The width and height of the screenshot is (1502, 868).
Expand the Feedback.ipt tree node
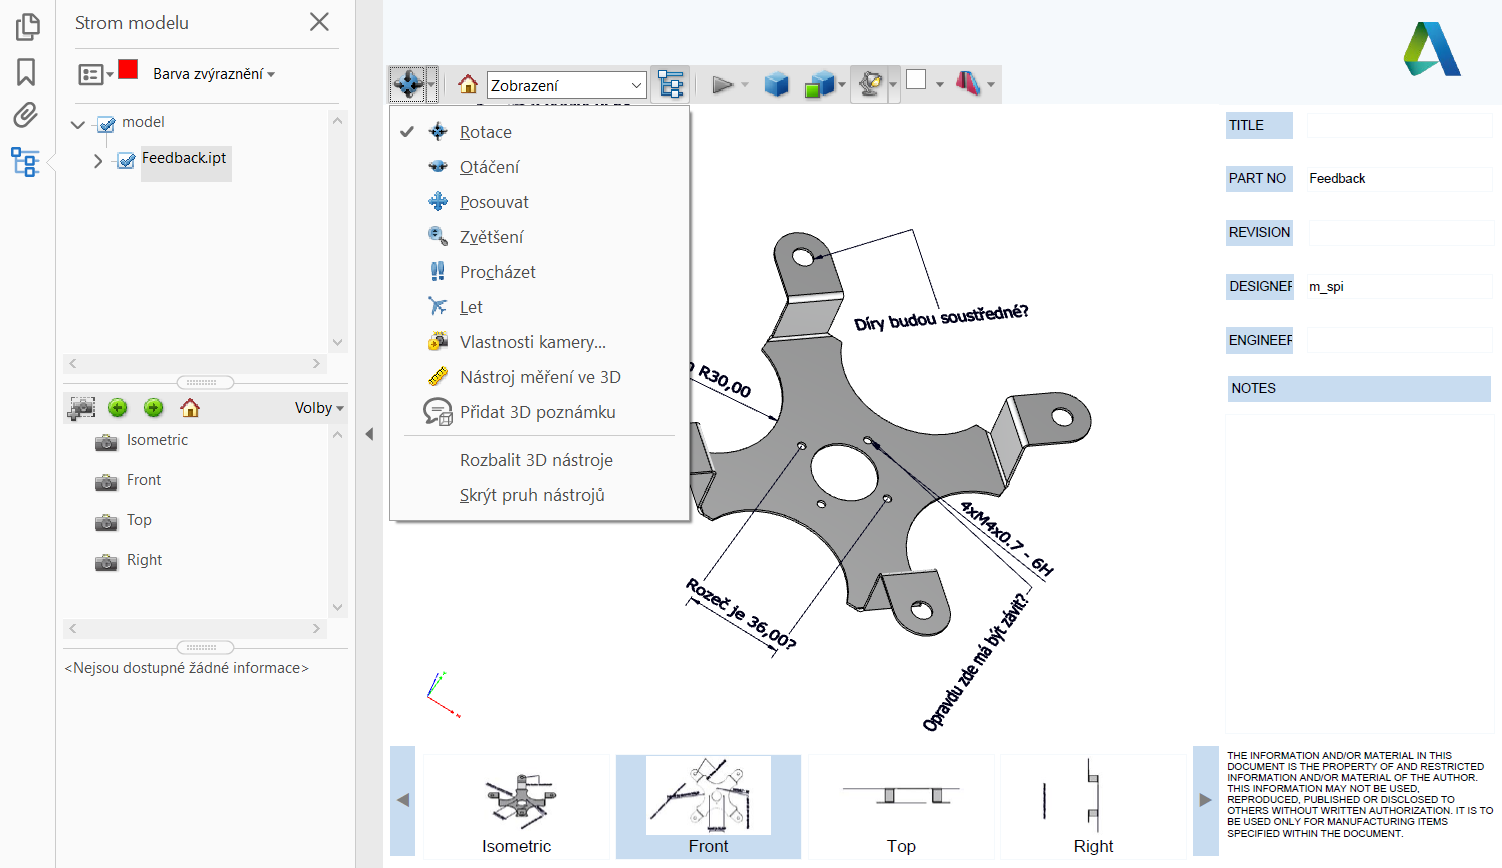pyautogui.click(x=97, y=161)
